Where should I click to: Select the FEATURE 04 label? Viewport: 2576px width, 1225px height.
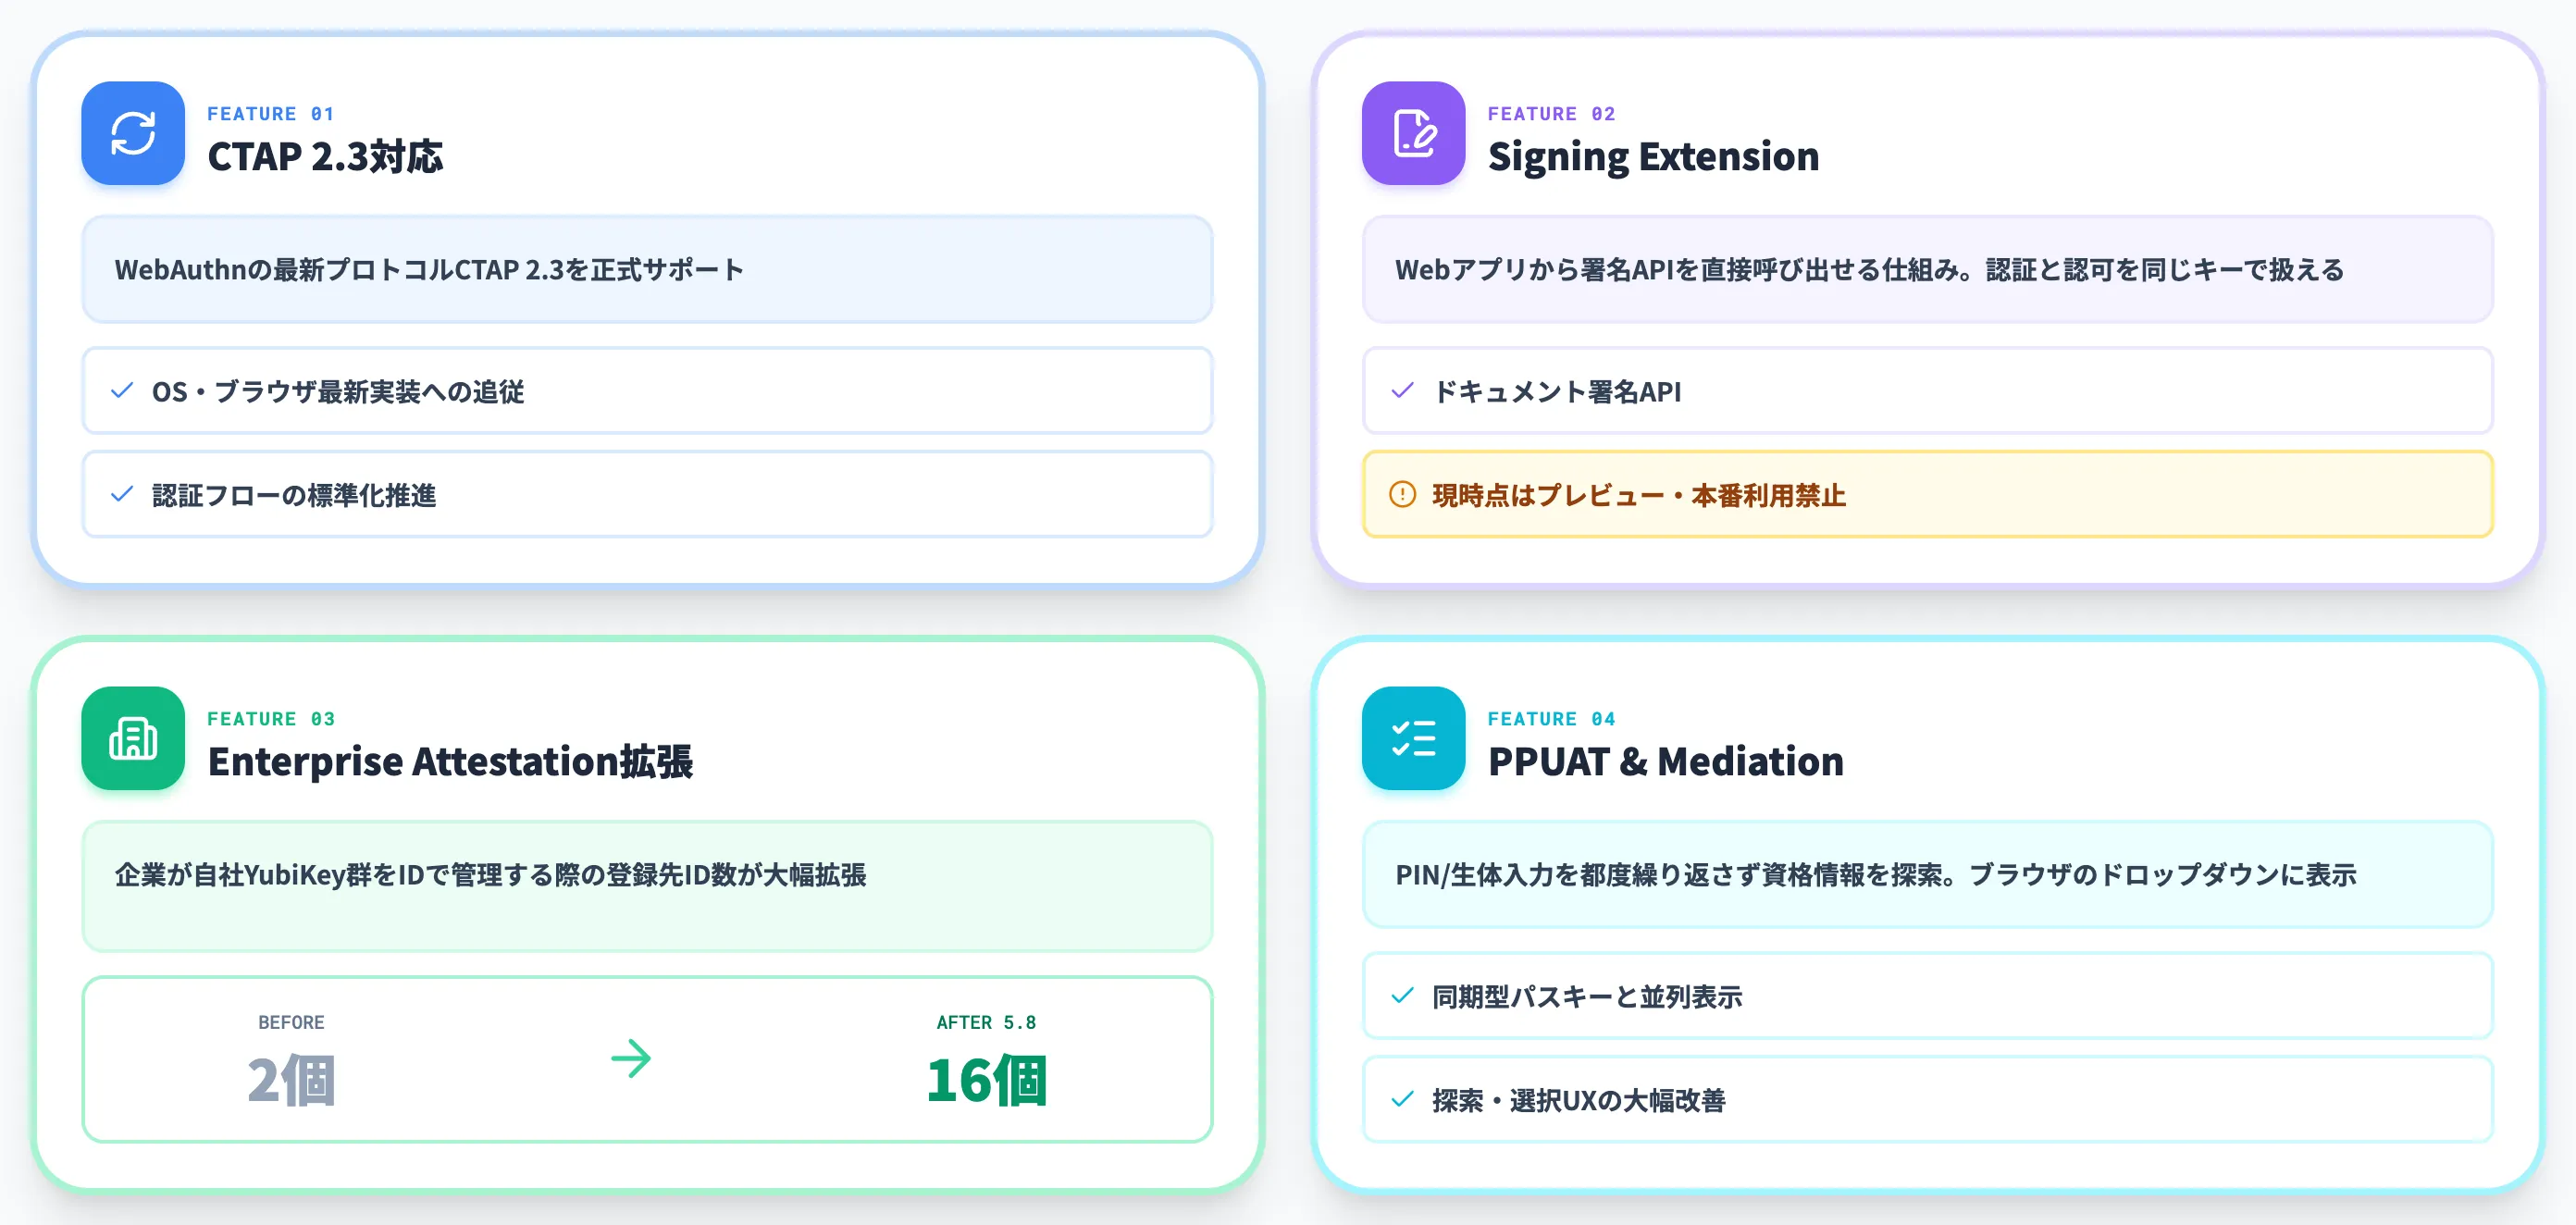click(x=1551, y=719)
